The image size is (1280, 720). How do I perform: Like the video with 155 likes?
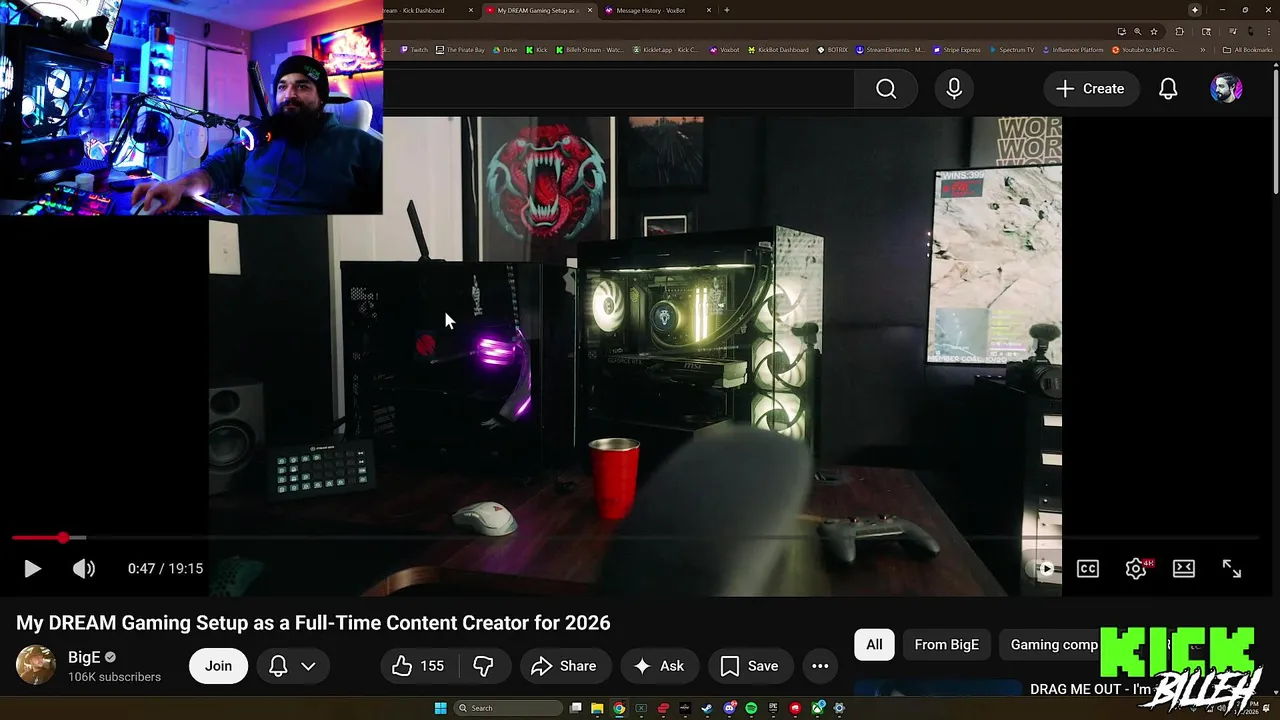[x=419, y=666]
